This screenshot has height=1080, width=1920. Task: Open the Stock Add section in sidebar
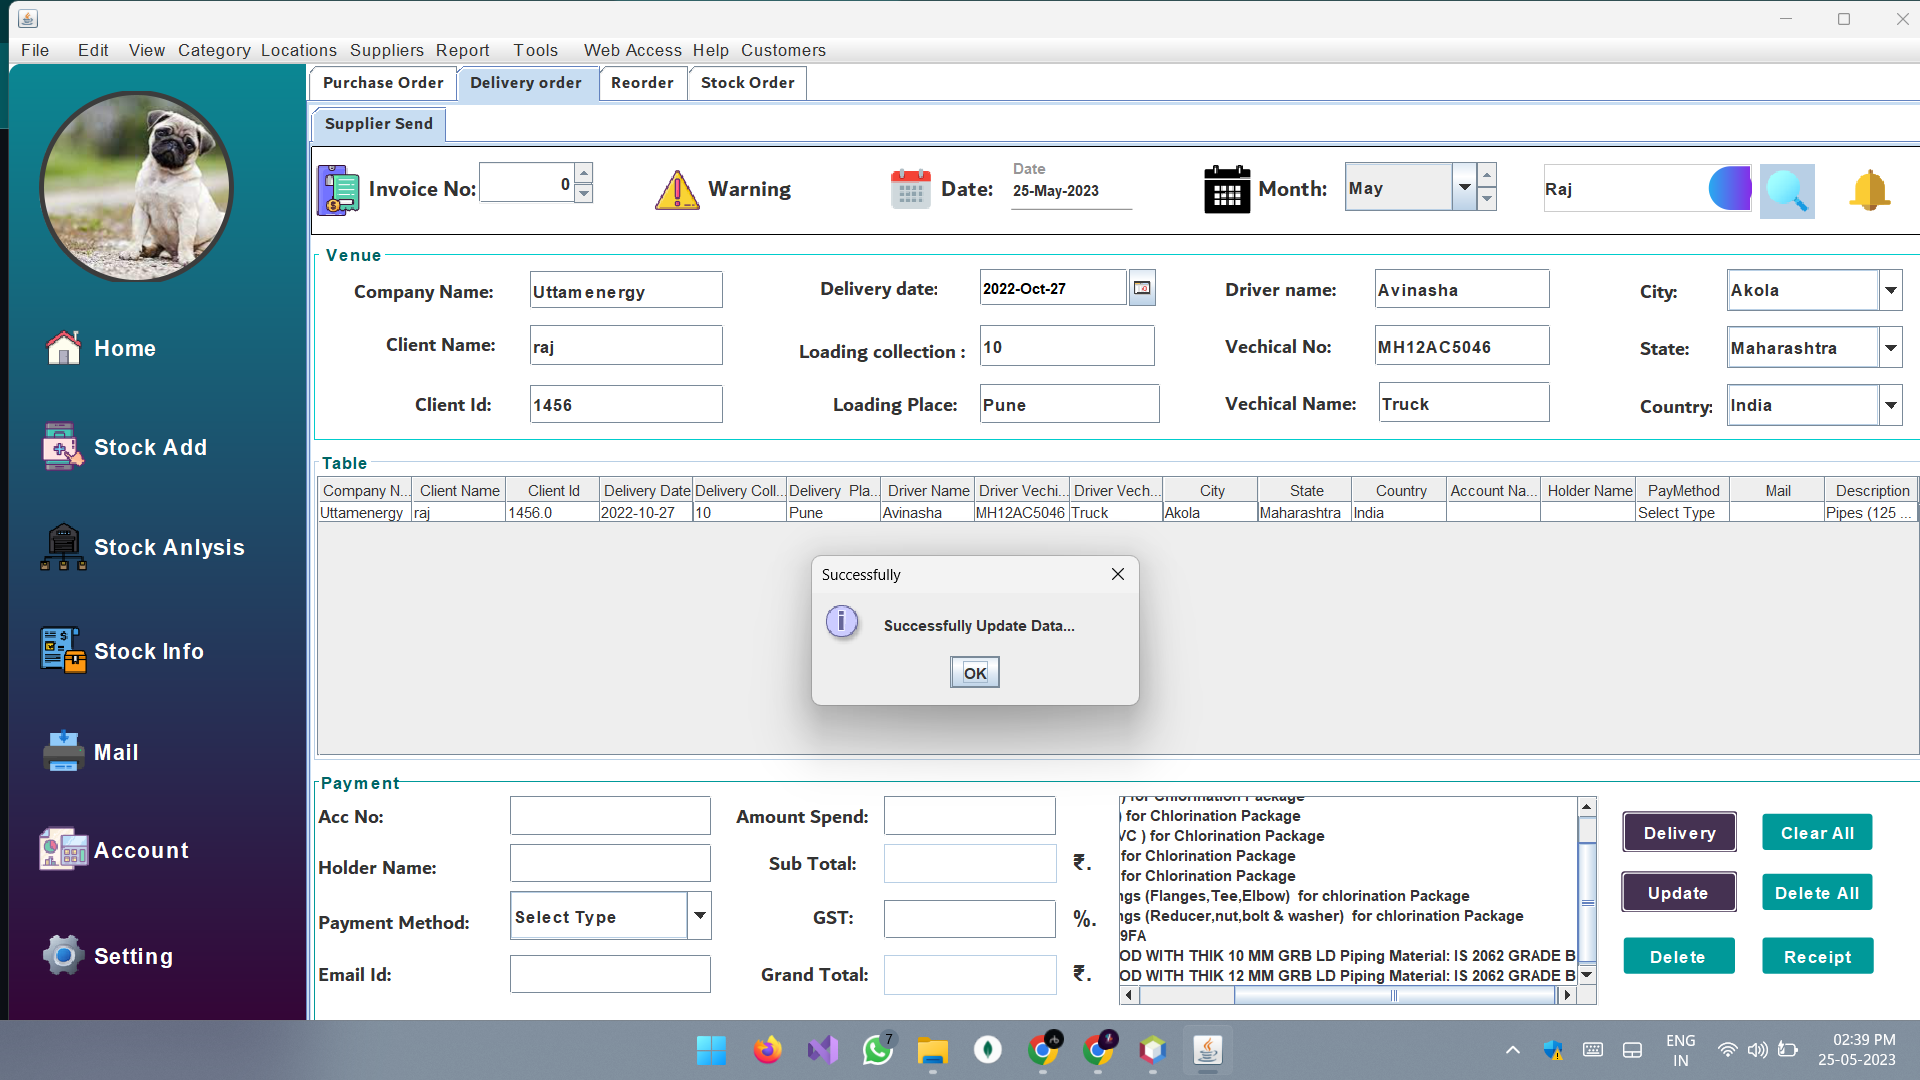[x=150, y=447]
